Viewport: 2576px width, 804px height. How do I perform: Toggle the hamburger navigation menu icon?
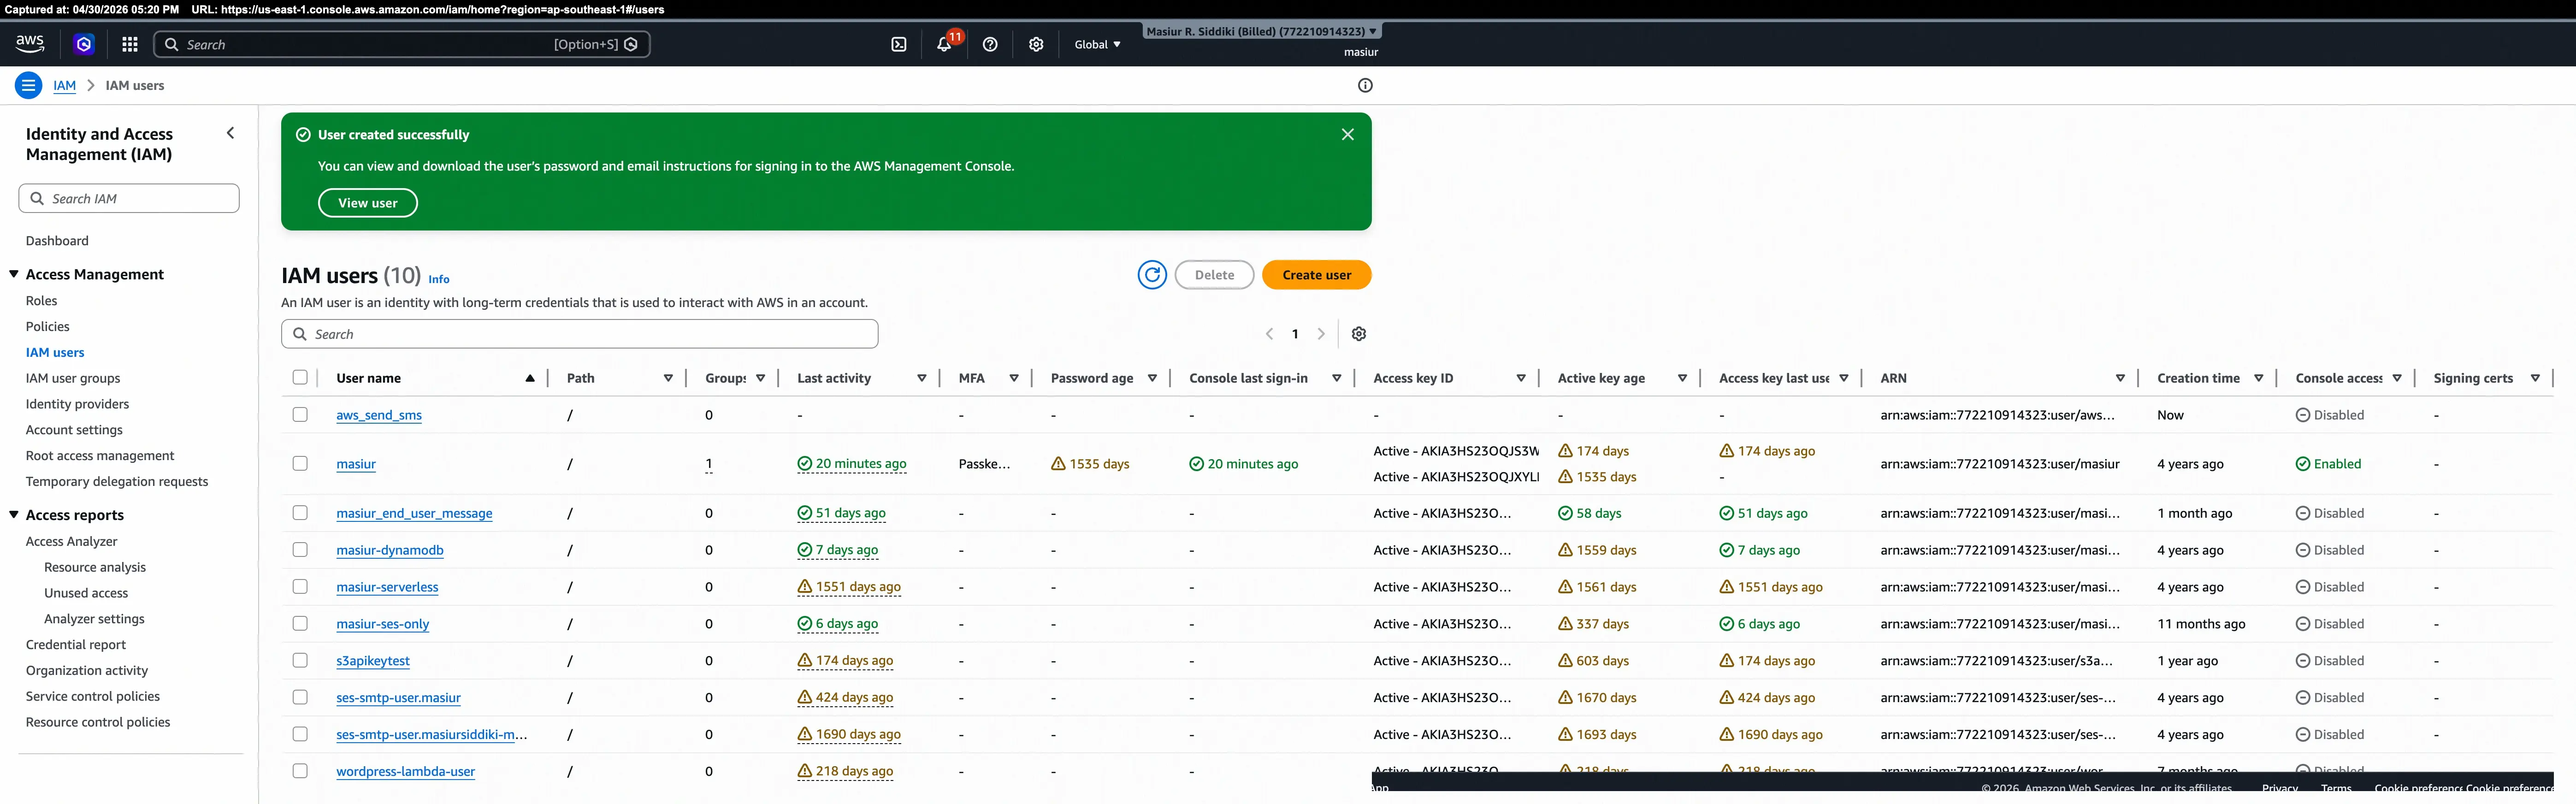click(x=28, y=85)
